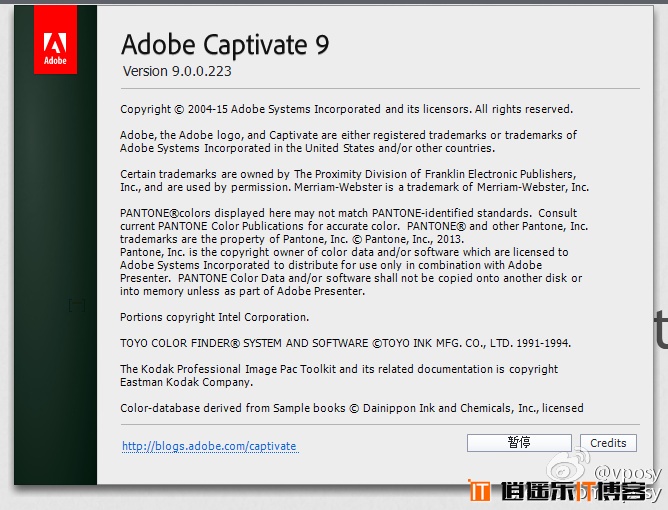Click the Adobe Captivate 9 title
668x510 pixels.
coord(225,45)
